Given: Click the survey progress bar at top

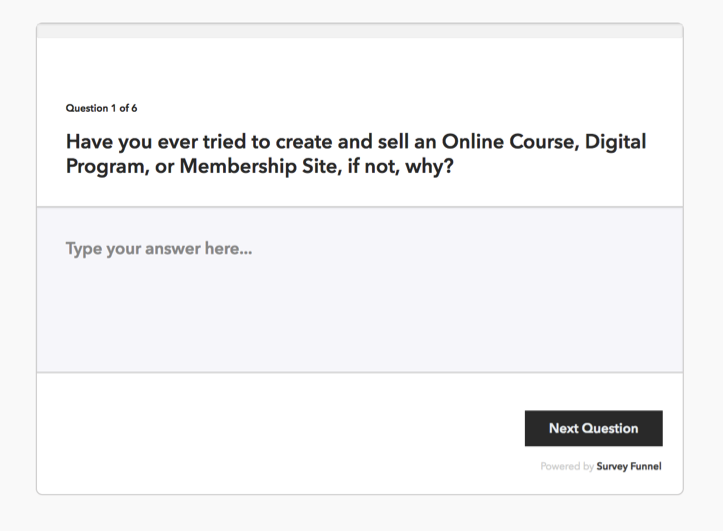Looking at the screenshot, I should [x=360, y=31].
